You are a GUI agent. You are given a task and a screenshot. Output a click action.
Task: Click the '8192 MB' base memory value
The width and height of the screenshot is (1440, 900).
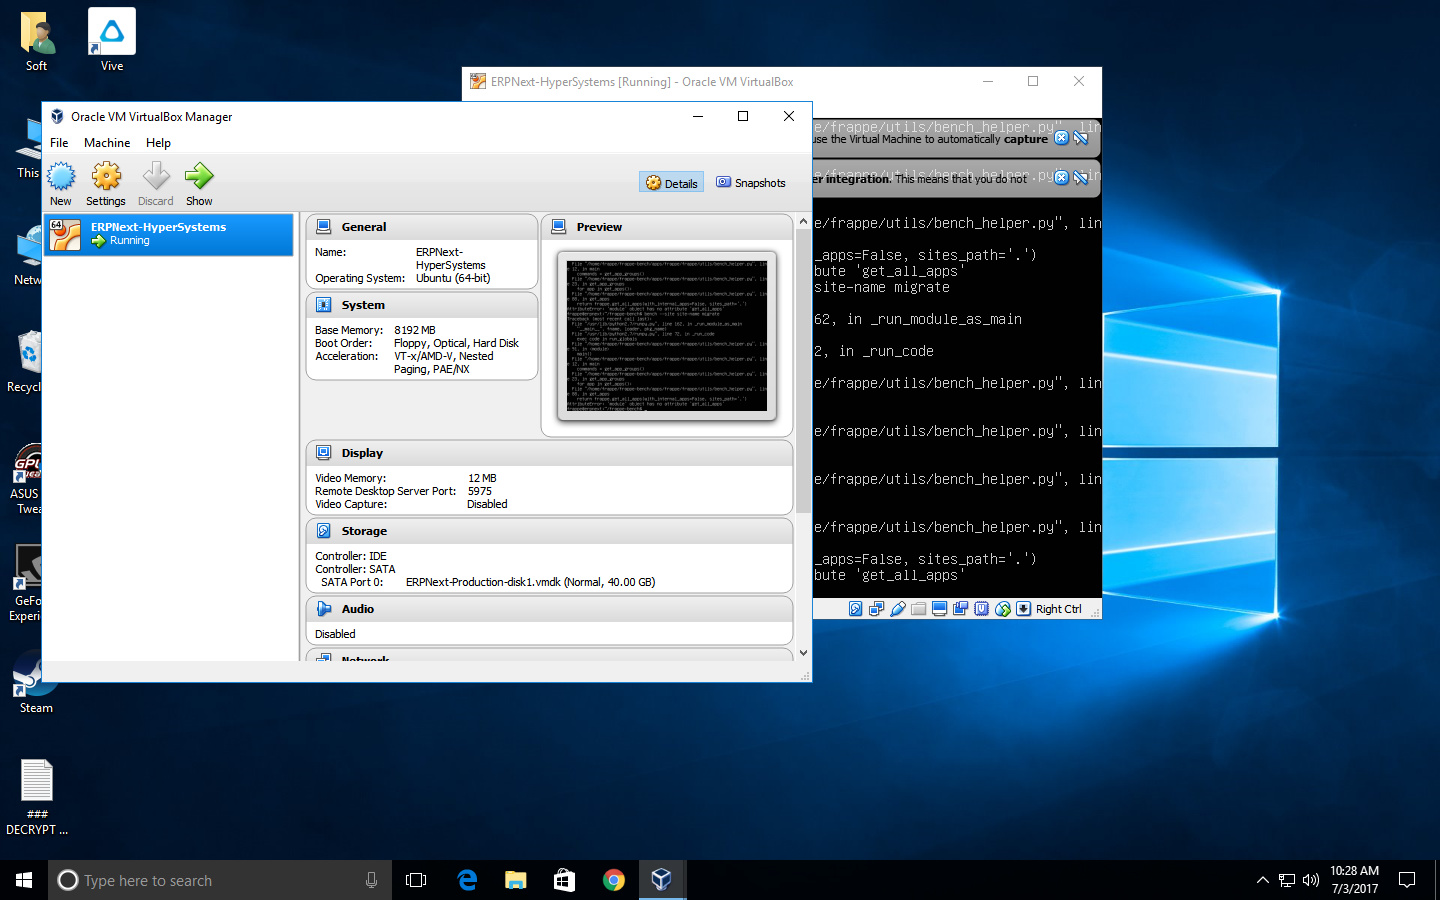pyautogui.click(x=414, y=330)
